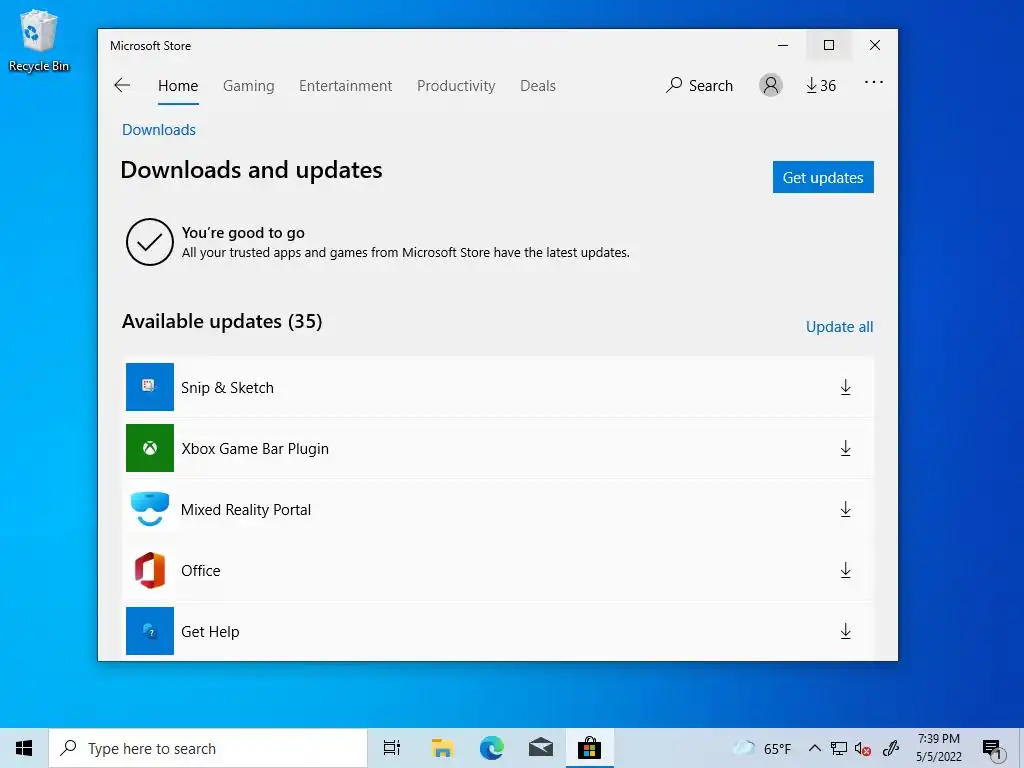The height and width of the screenshot is (768, 1024).
Task: Maximize the Microsoft Store window
Action: click(828, 45)
